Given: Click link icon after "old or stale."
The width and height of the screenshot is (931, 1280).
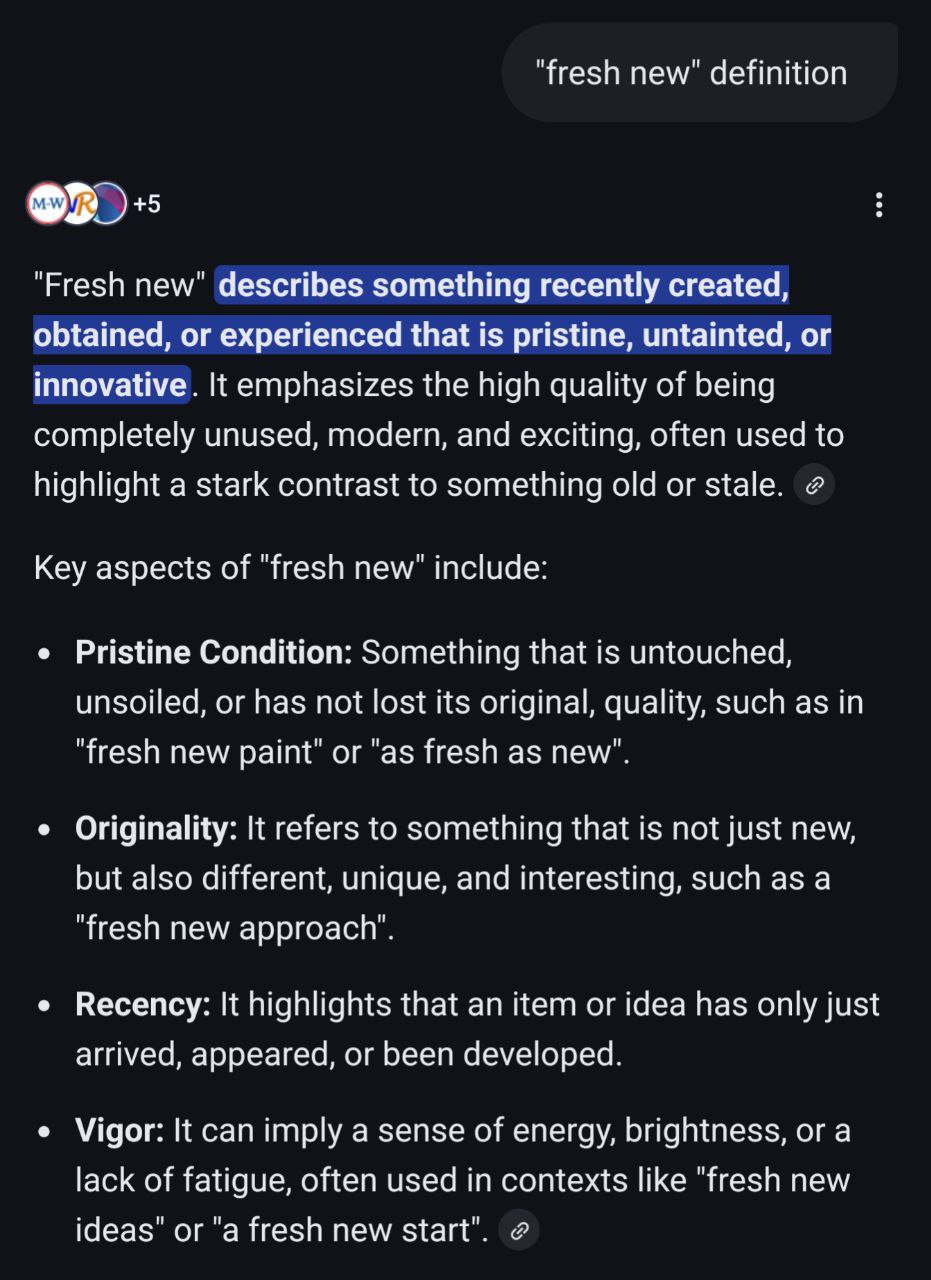Looking at the screenshot, I should pyautogui.click(x=814, y=486).
